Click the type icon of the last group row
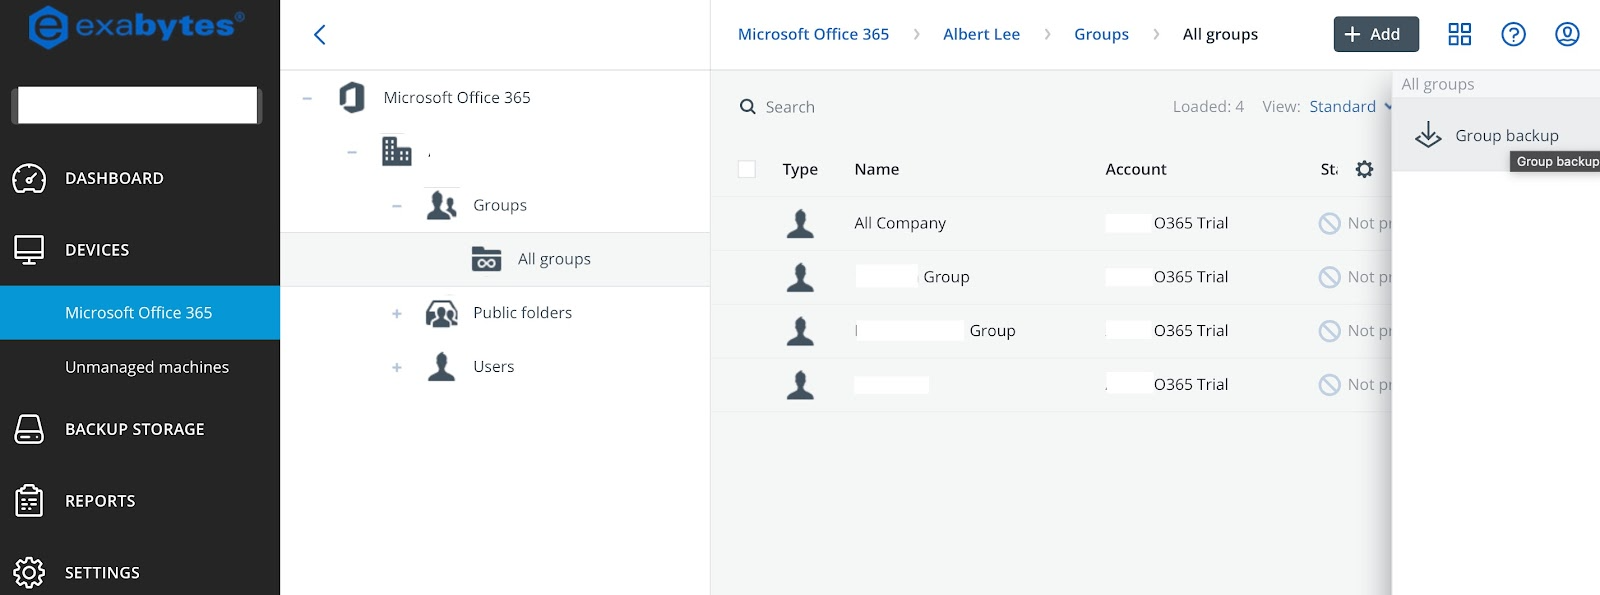The height and width of the screenshot is (595, 1600). click(x=800, y=385)
